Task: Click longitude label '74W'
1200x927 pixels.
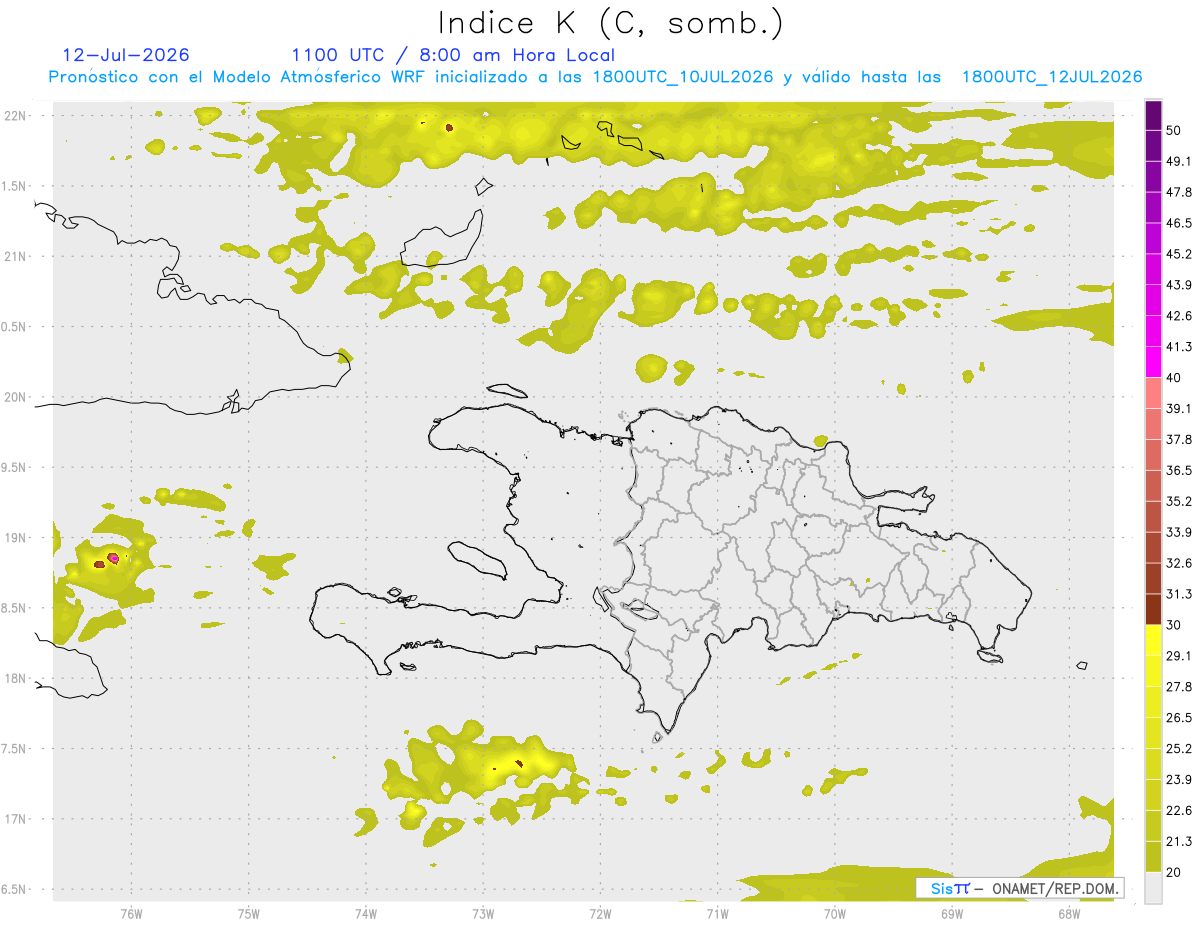Action: (365, 914)
